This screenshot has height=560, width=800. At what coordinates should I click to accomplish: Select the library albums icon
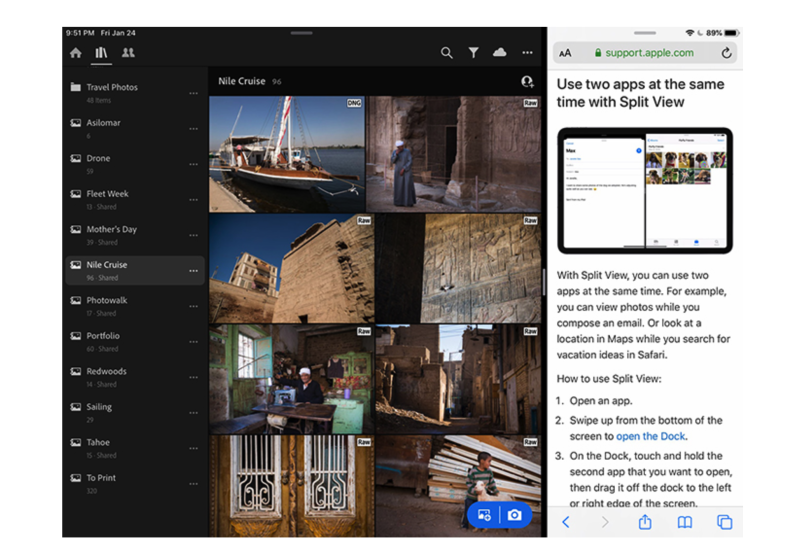click(101, 53)
